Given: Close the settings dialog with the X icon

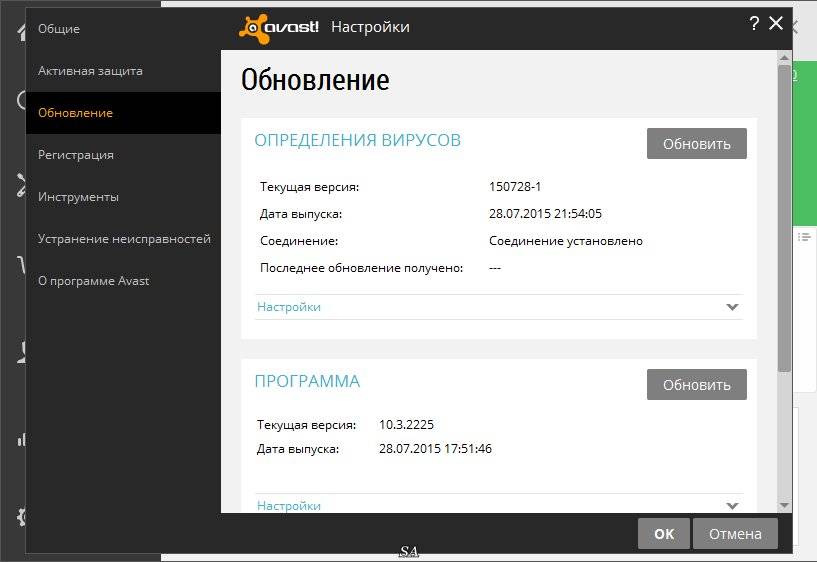Looking at the screenshot, I should 776,23.
